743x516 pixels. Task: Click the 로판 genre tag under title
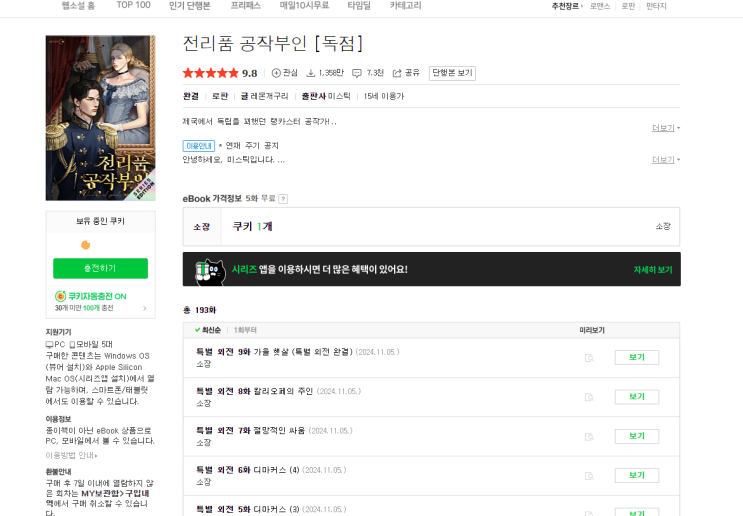(220, 96)
